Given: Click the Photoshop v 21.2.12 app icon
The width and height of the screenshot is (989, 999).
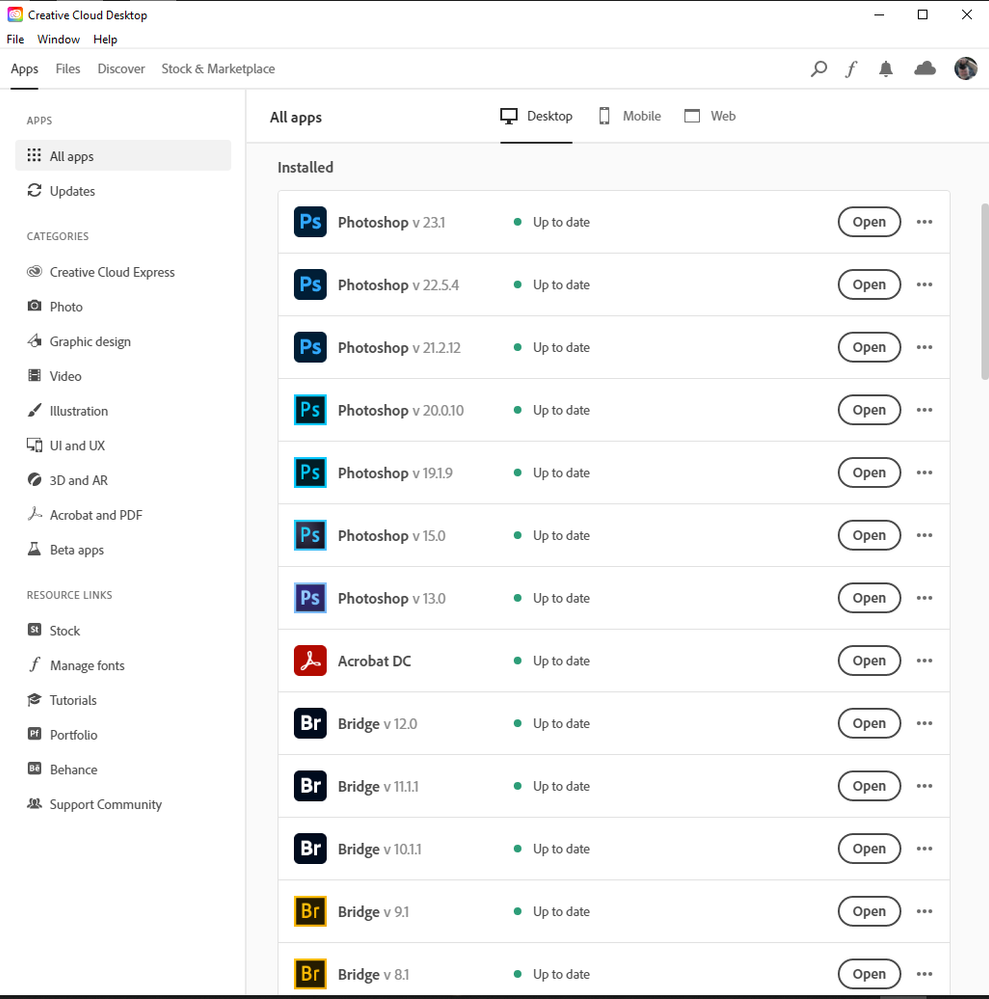Looking at the screenshot, I should (x=310, y=347).
